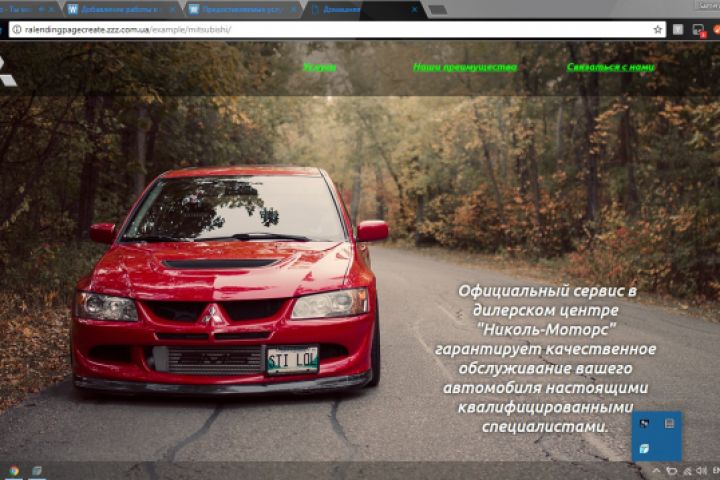Viewport: 720px width, 480px height.
Task: Follow the Связаться с нами link
Action: [611, 67]
